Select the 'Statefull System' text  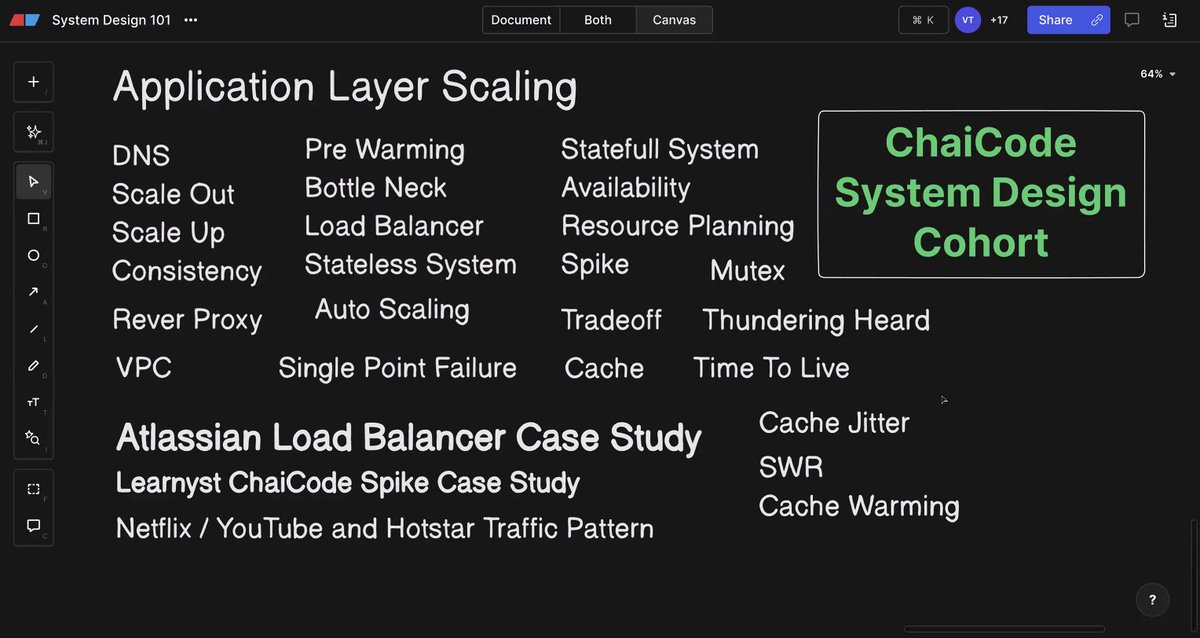coord(660,150)
